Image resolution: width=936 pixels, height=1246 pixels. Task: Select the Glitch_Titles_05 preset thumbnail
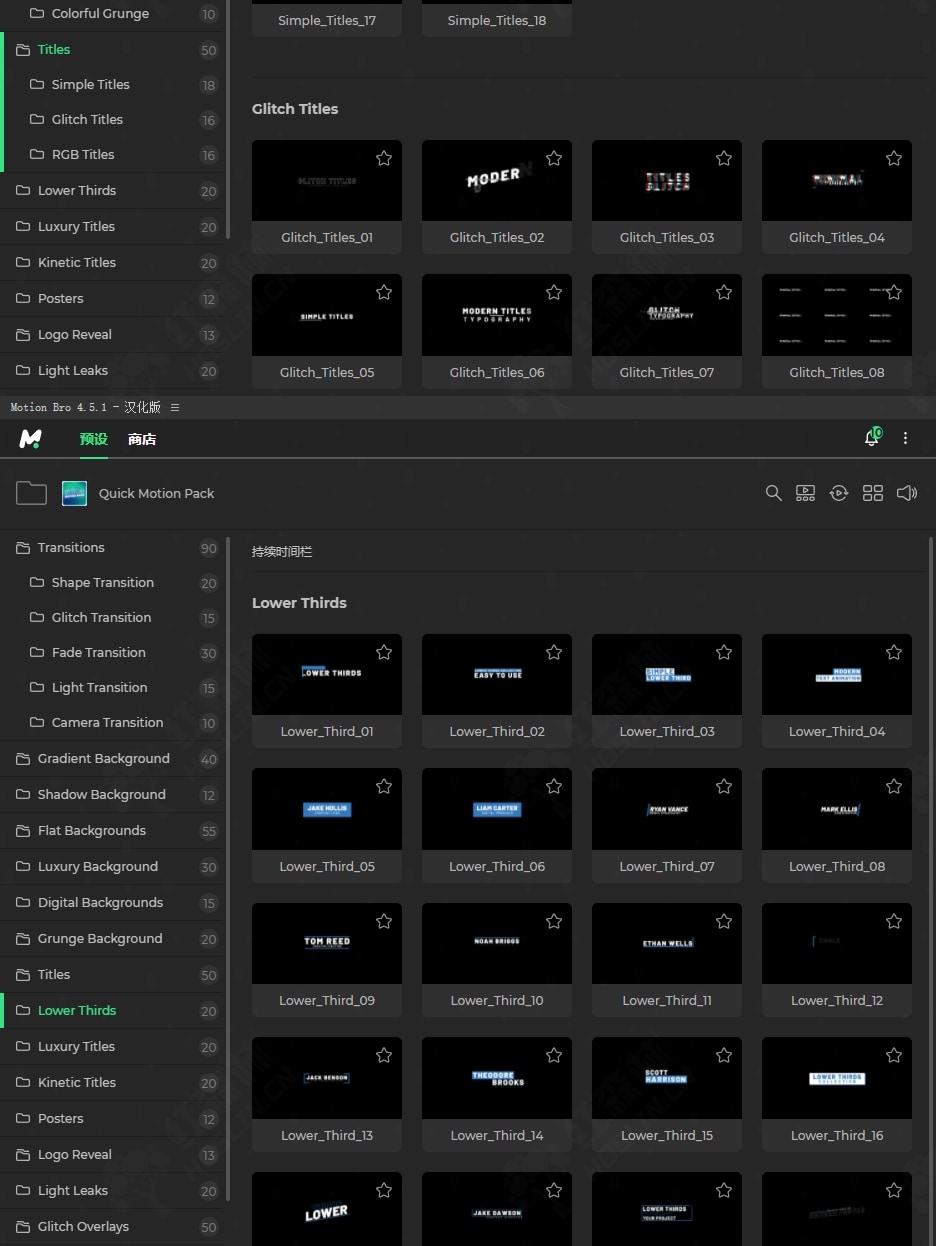[327, 315]
